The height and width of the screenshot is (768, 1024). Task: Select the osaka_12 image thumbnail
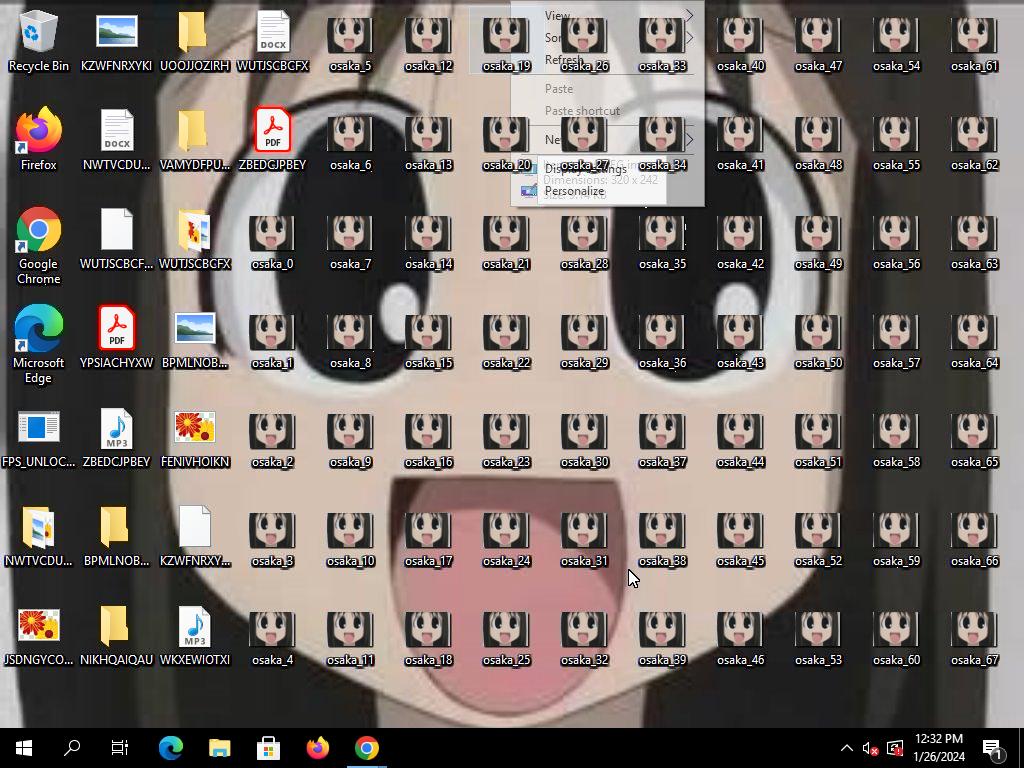pos(428,45)
